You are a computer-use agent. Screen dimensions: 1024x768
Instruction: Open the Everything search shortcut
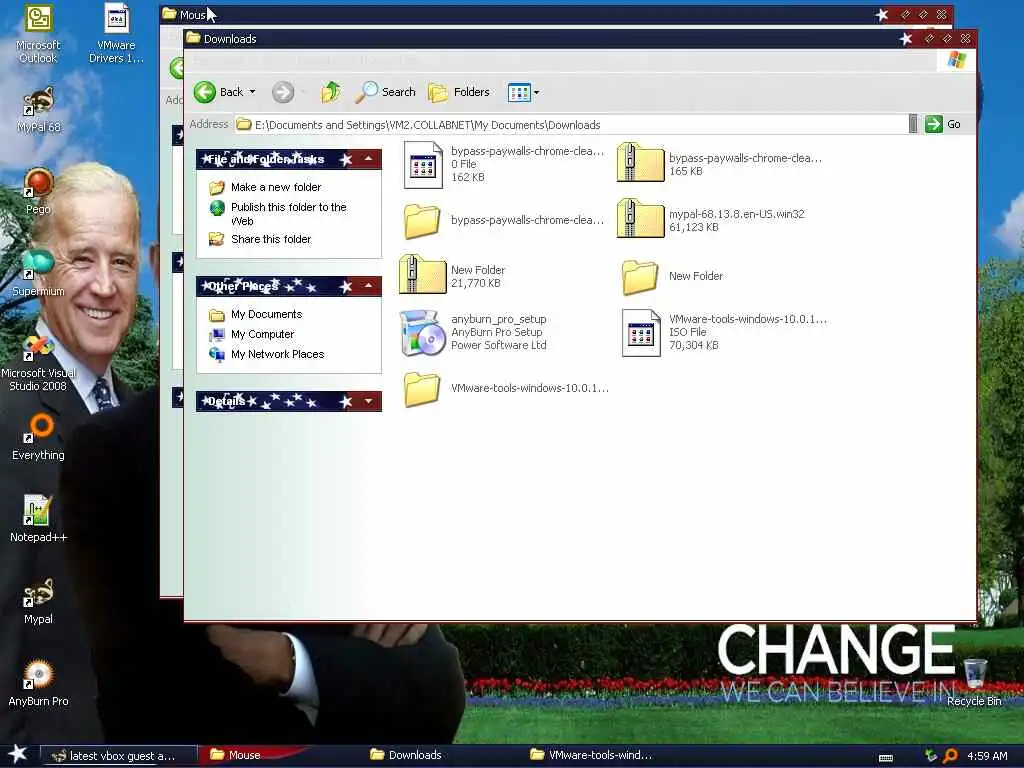pos(39,437)
